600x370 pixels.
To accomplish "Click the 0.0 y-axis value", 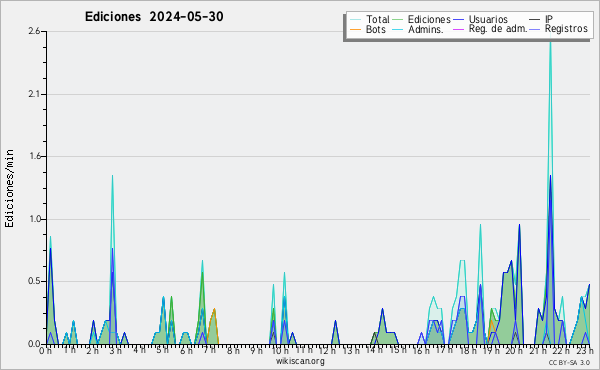I will (34, 344).
